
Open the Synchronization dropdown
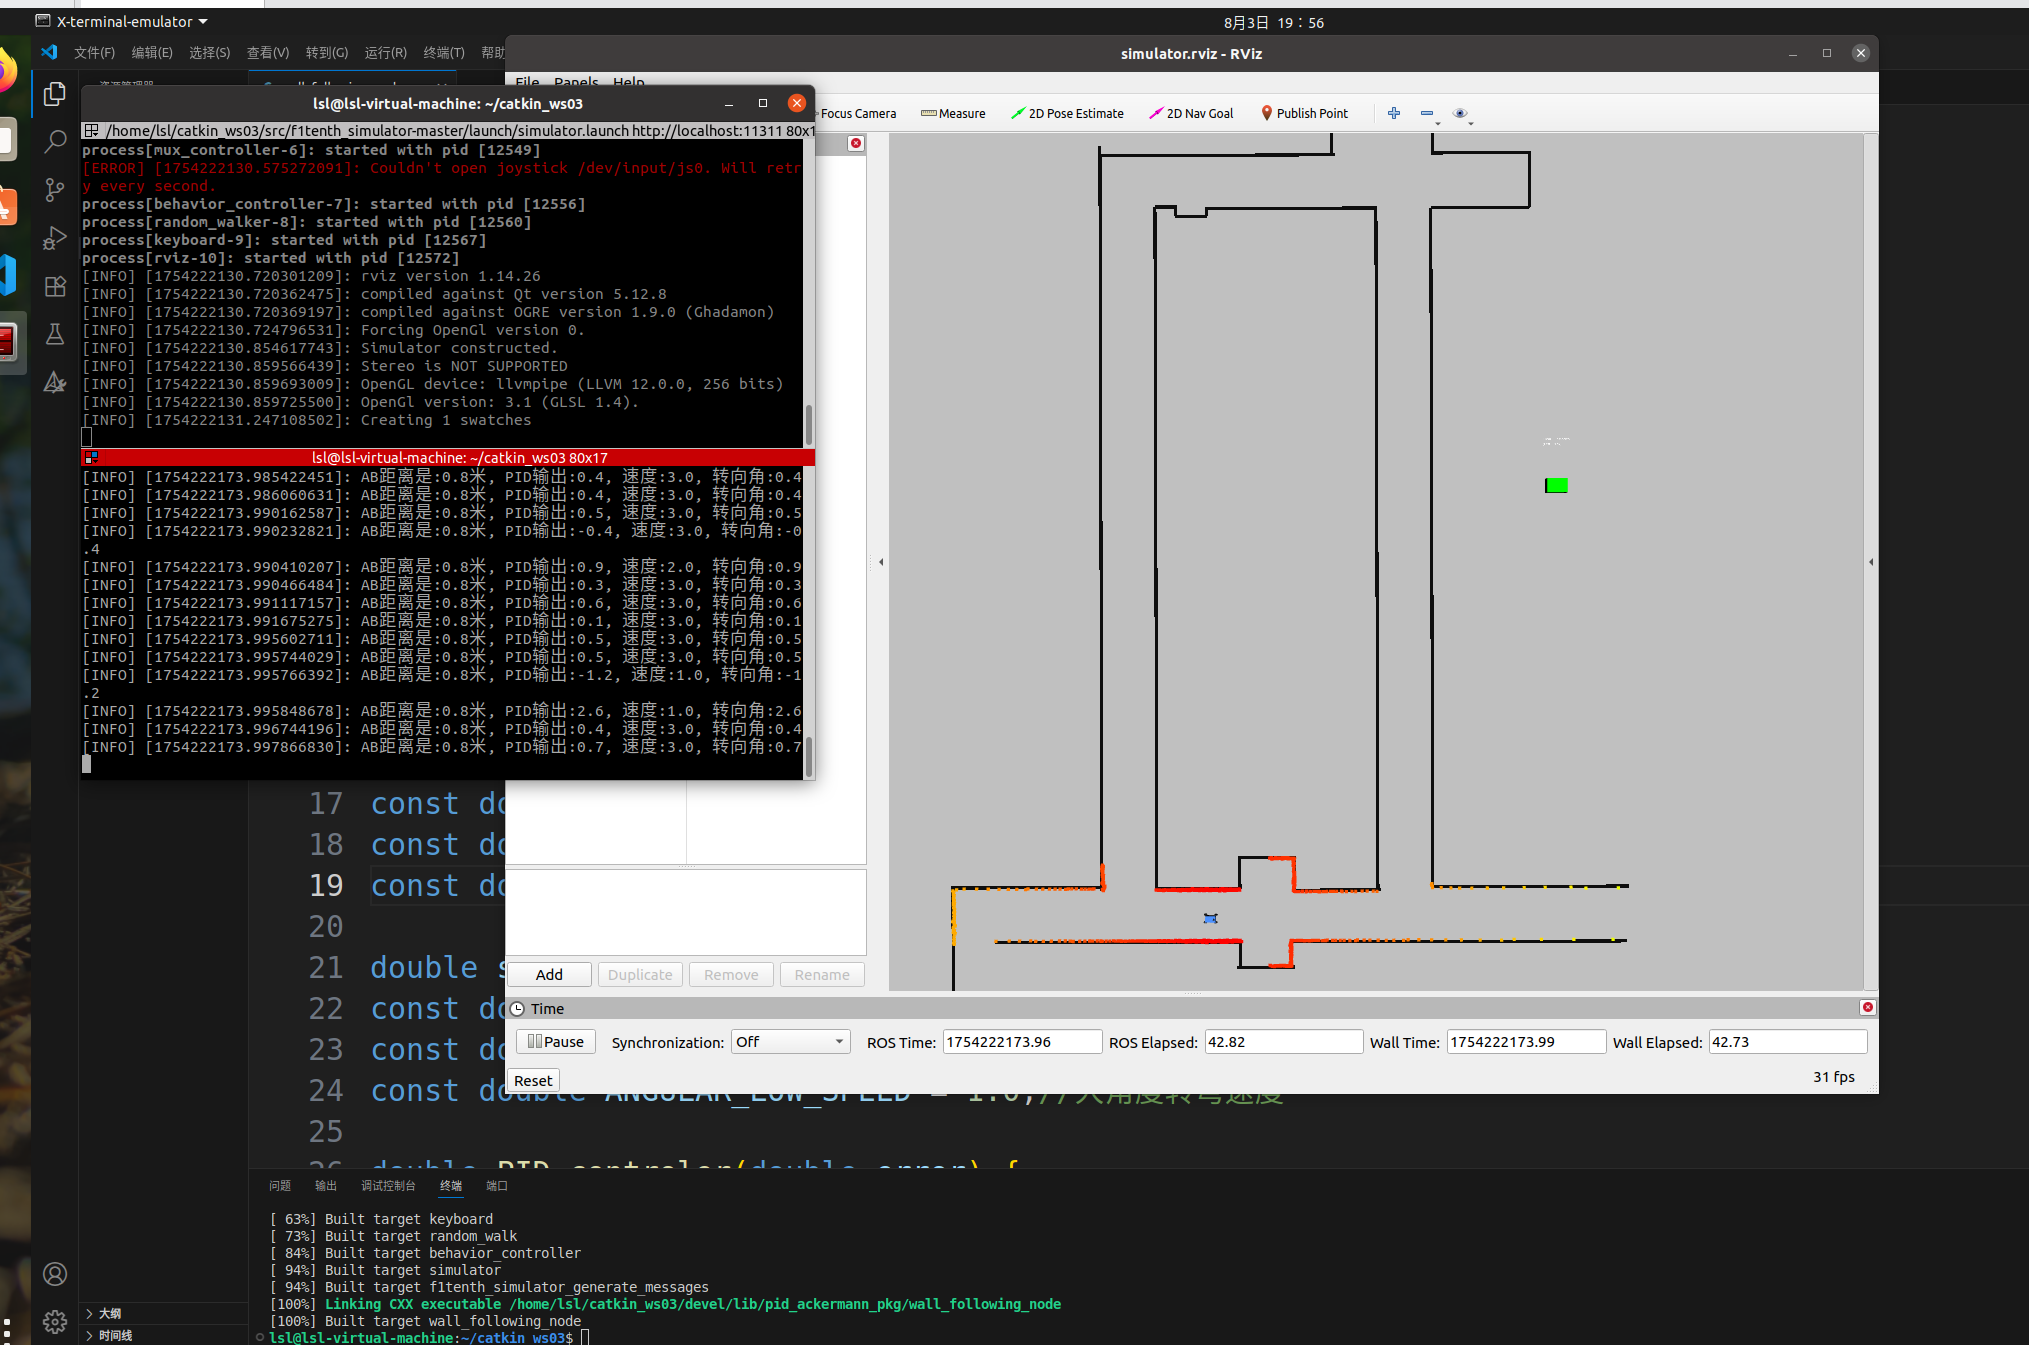point(790,1041)
